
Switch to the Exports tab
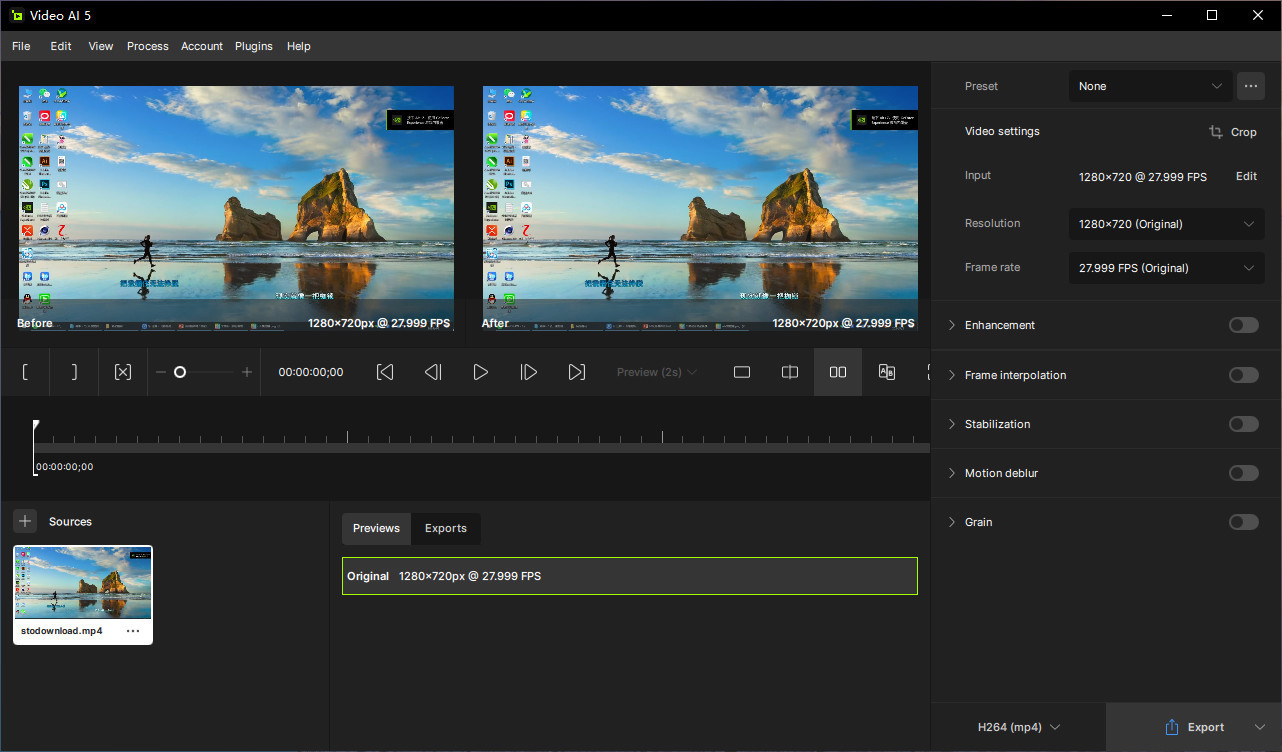pyautogui.click(x=445, y=528)
